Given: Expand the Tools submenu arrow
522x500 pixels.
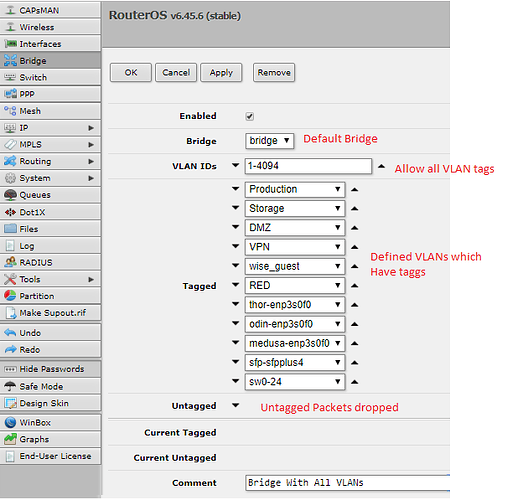Looking at the screenshot, I should (x=91, y=279).
